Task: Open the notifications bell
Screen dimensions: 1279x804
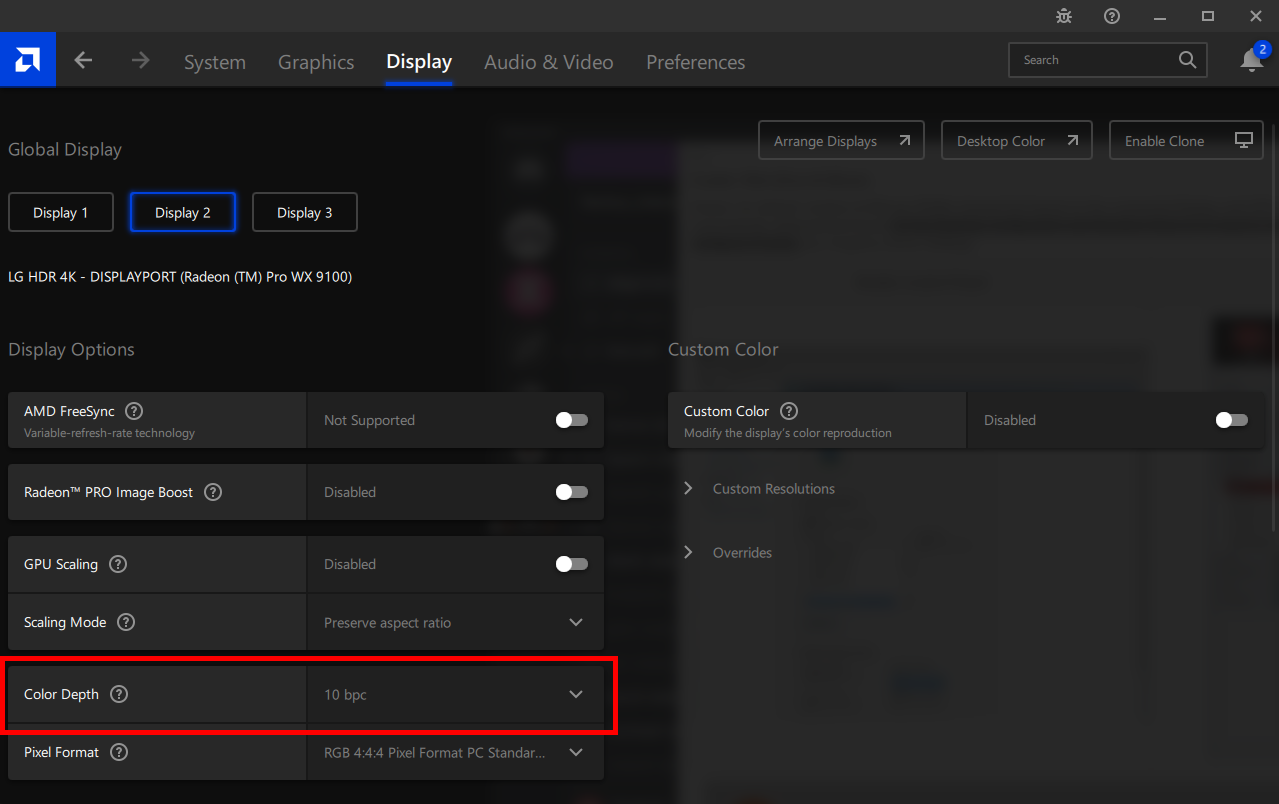Action: tap(1251, 60)
